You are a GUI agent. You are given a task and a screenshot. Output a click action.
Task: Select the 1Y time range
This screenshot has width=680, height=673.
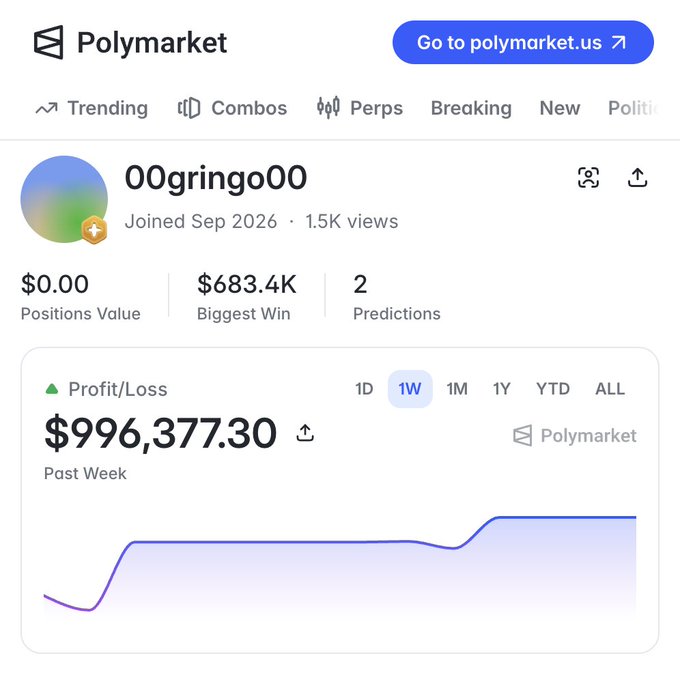(x=502, y=389)
